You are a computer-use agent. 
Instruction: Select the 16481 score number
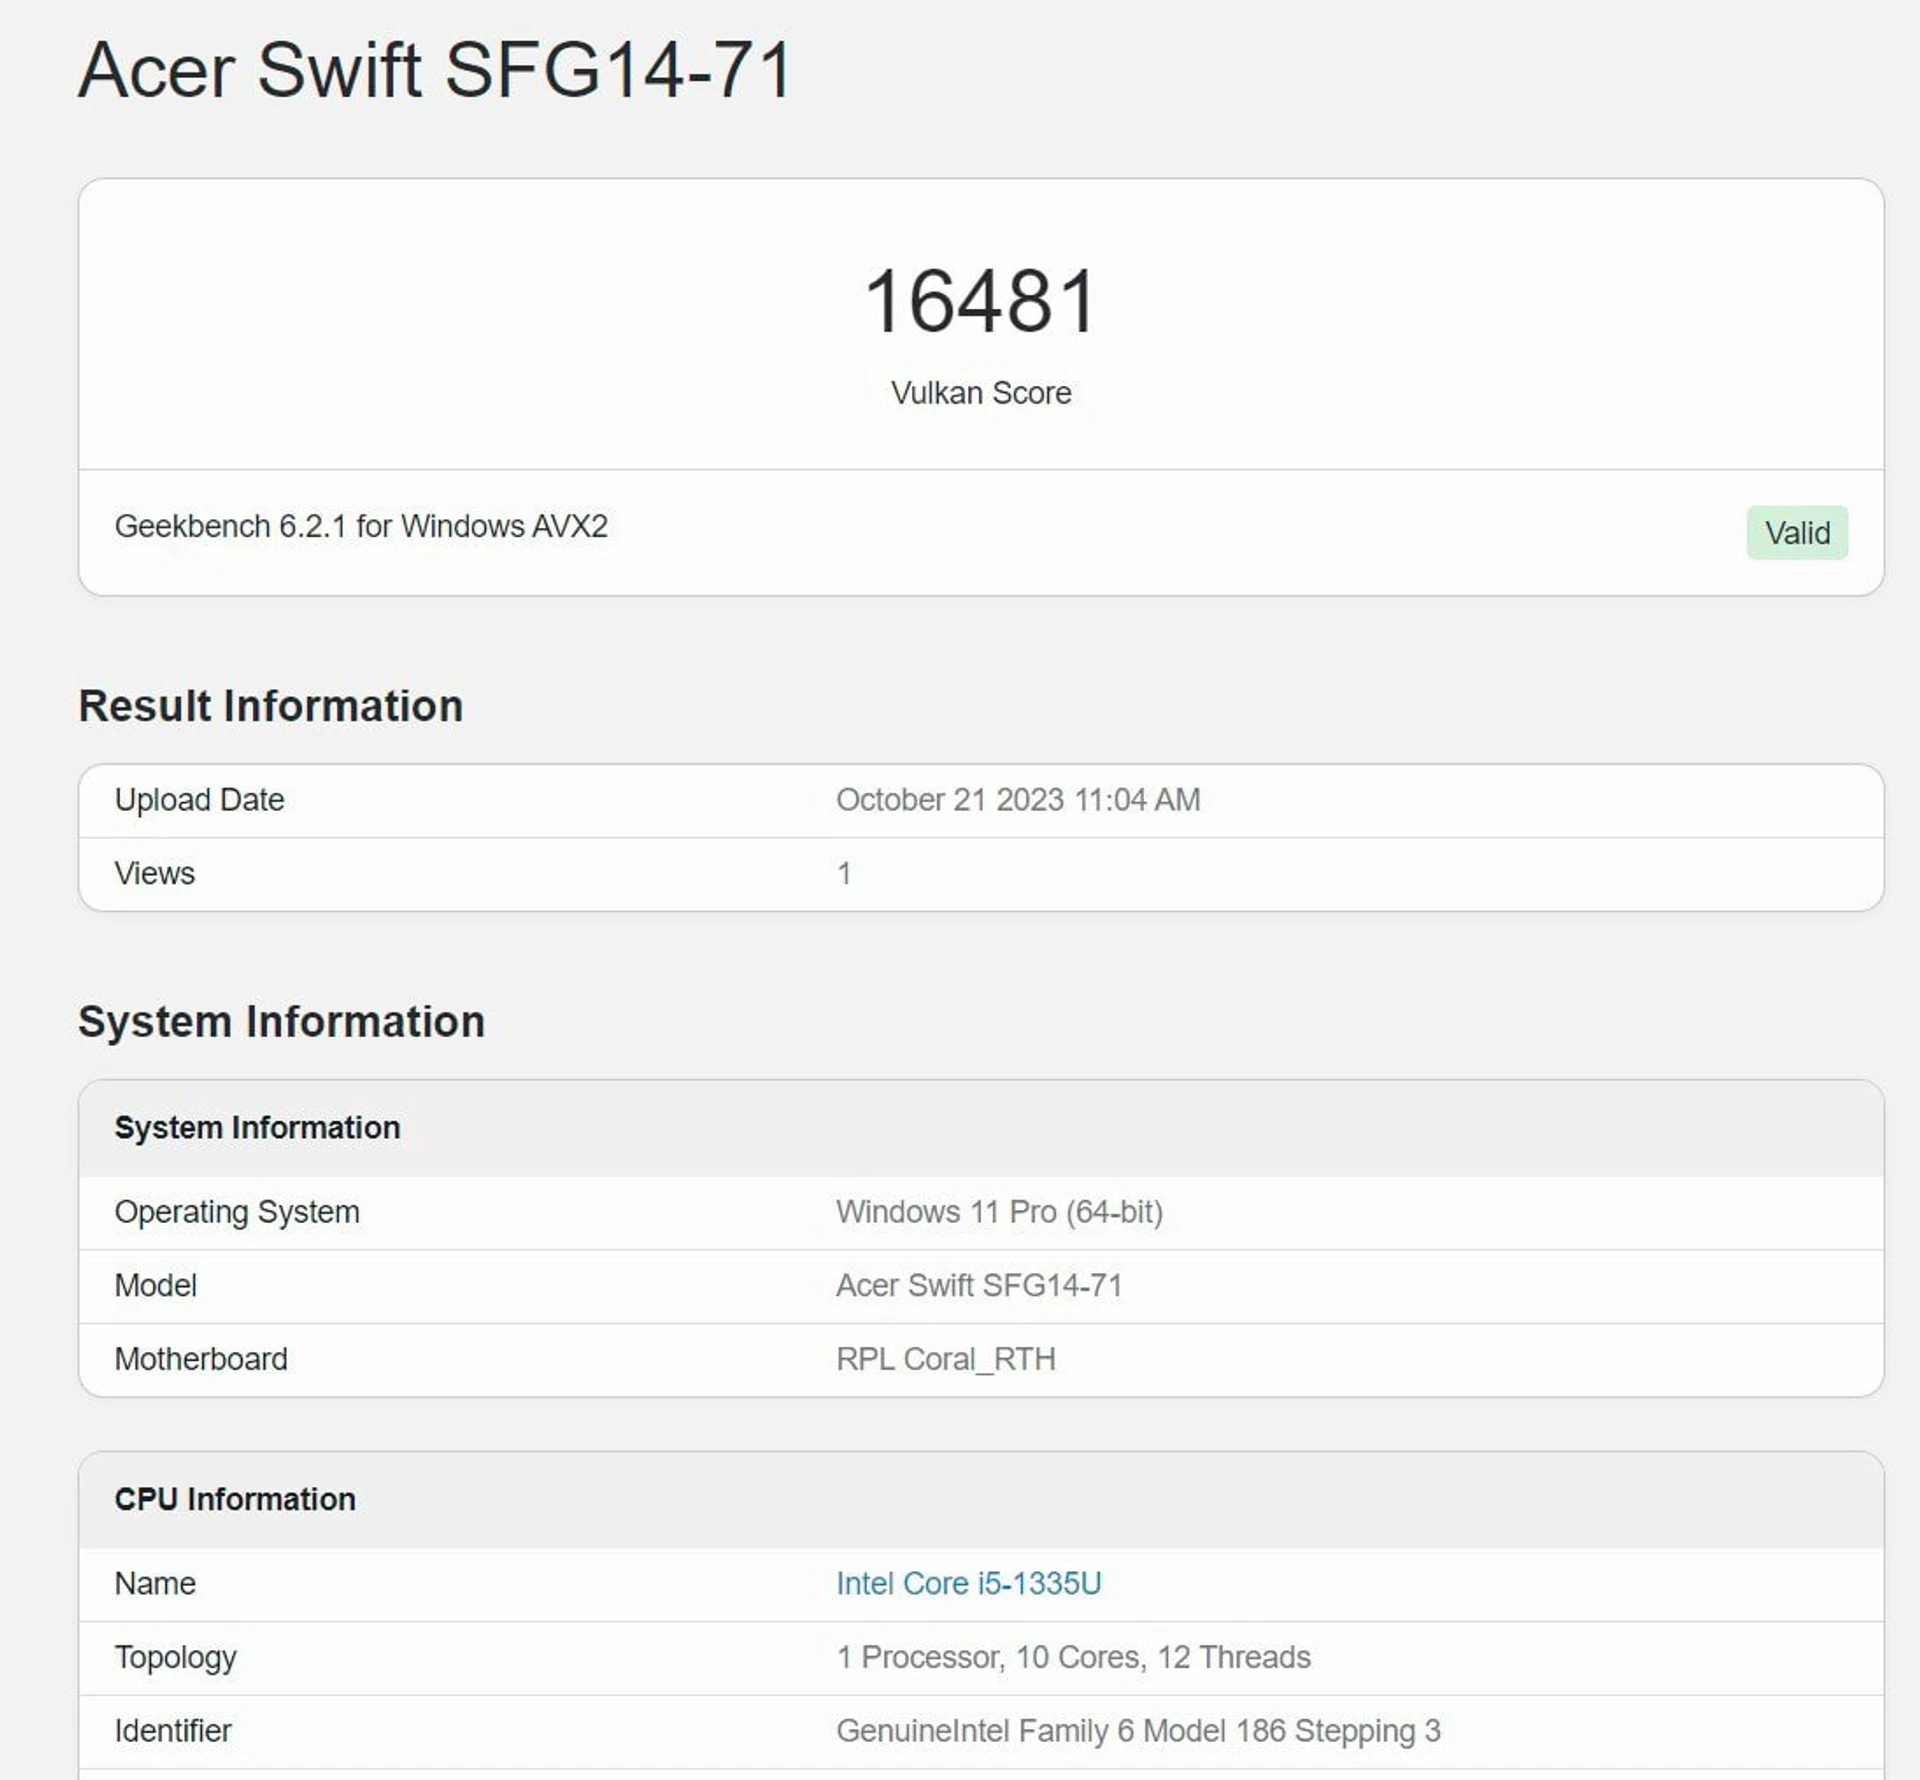(981, 301)
